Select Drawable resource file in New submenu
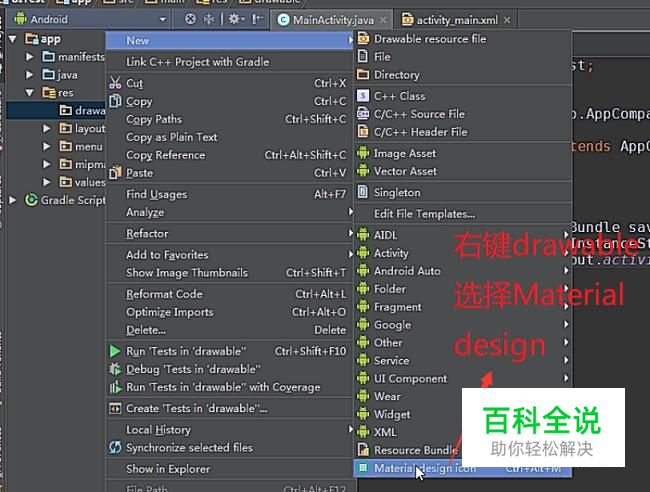 coord(463,39)
